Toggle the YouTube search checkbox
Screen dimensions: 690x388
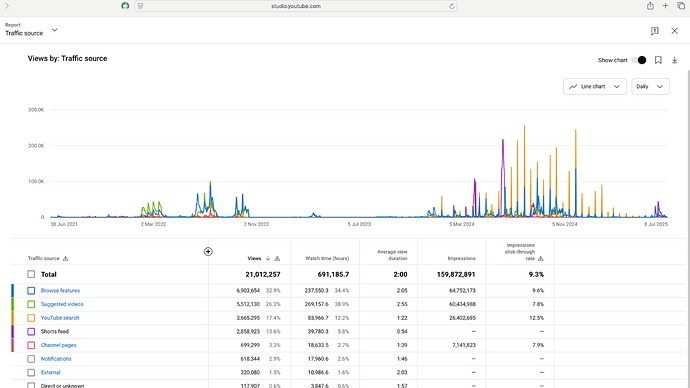[x=31, y=318]
